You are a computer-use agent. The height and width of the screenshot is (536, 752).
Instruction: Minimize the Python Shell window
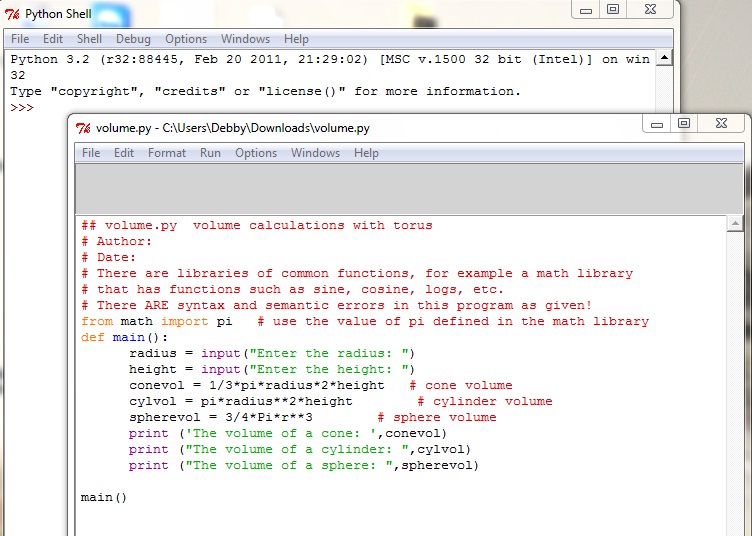586,10
